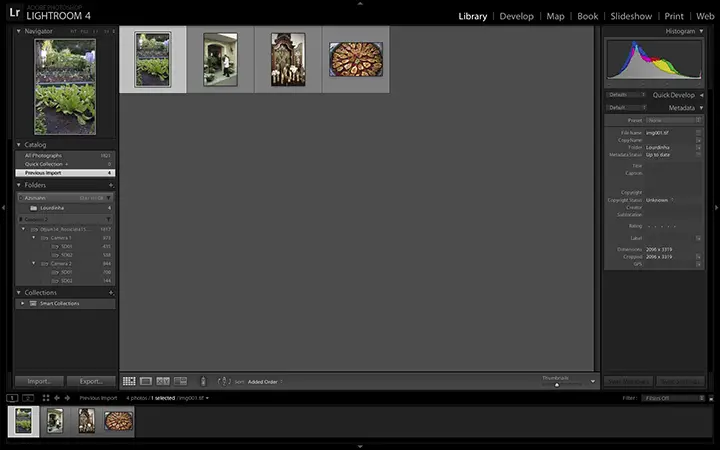Open the toolbar content dropdown arrow
The image size is (720, 450).
593,382
